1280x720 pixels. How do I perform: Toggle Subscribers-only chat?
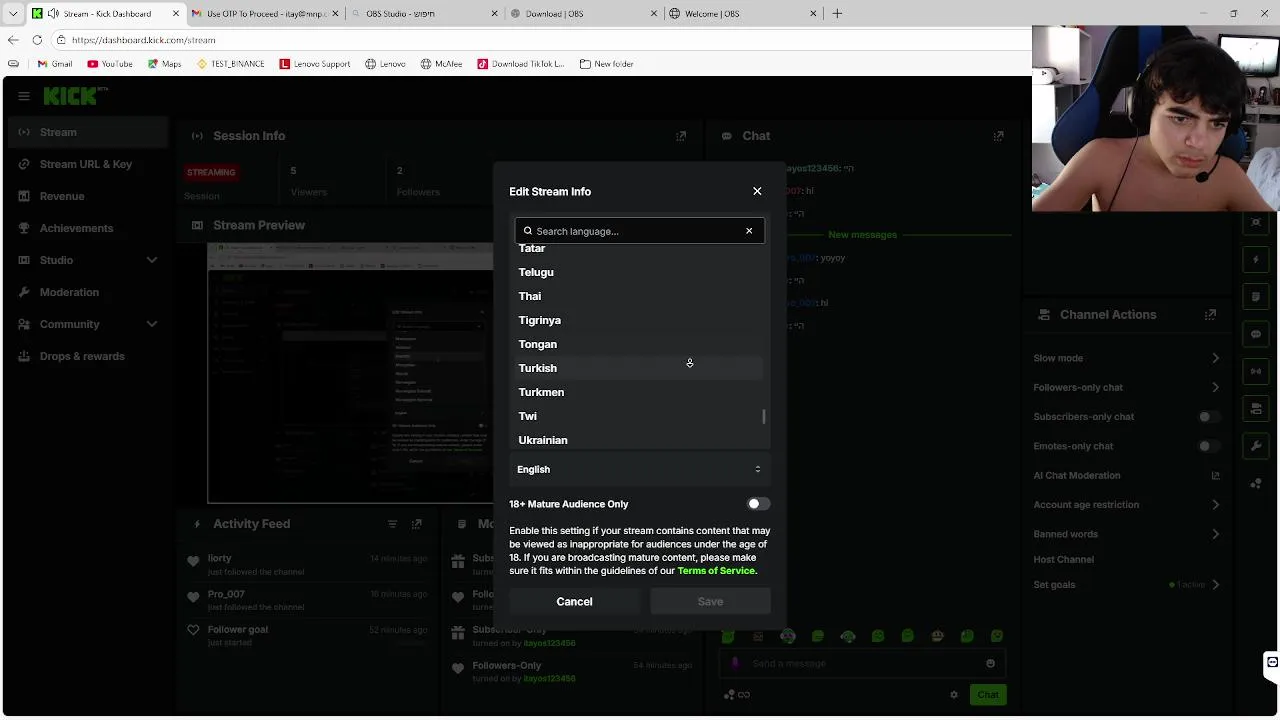click(1209, 417)
